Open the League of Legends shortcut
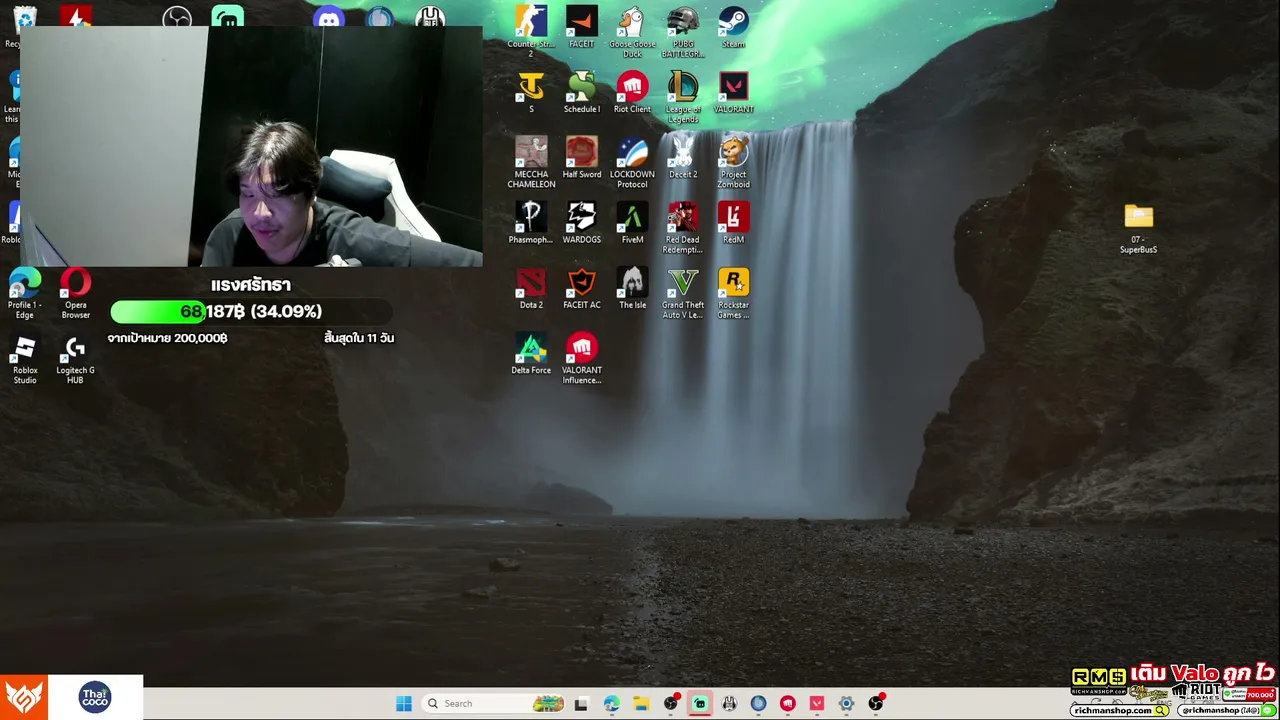 click(x=683, y=96)
